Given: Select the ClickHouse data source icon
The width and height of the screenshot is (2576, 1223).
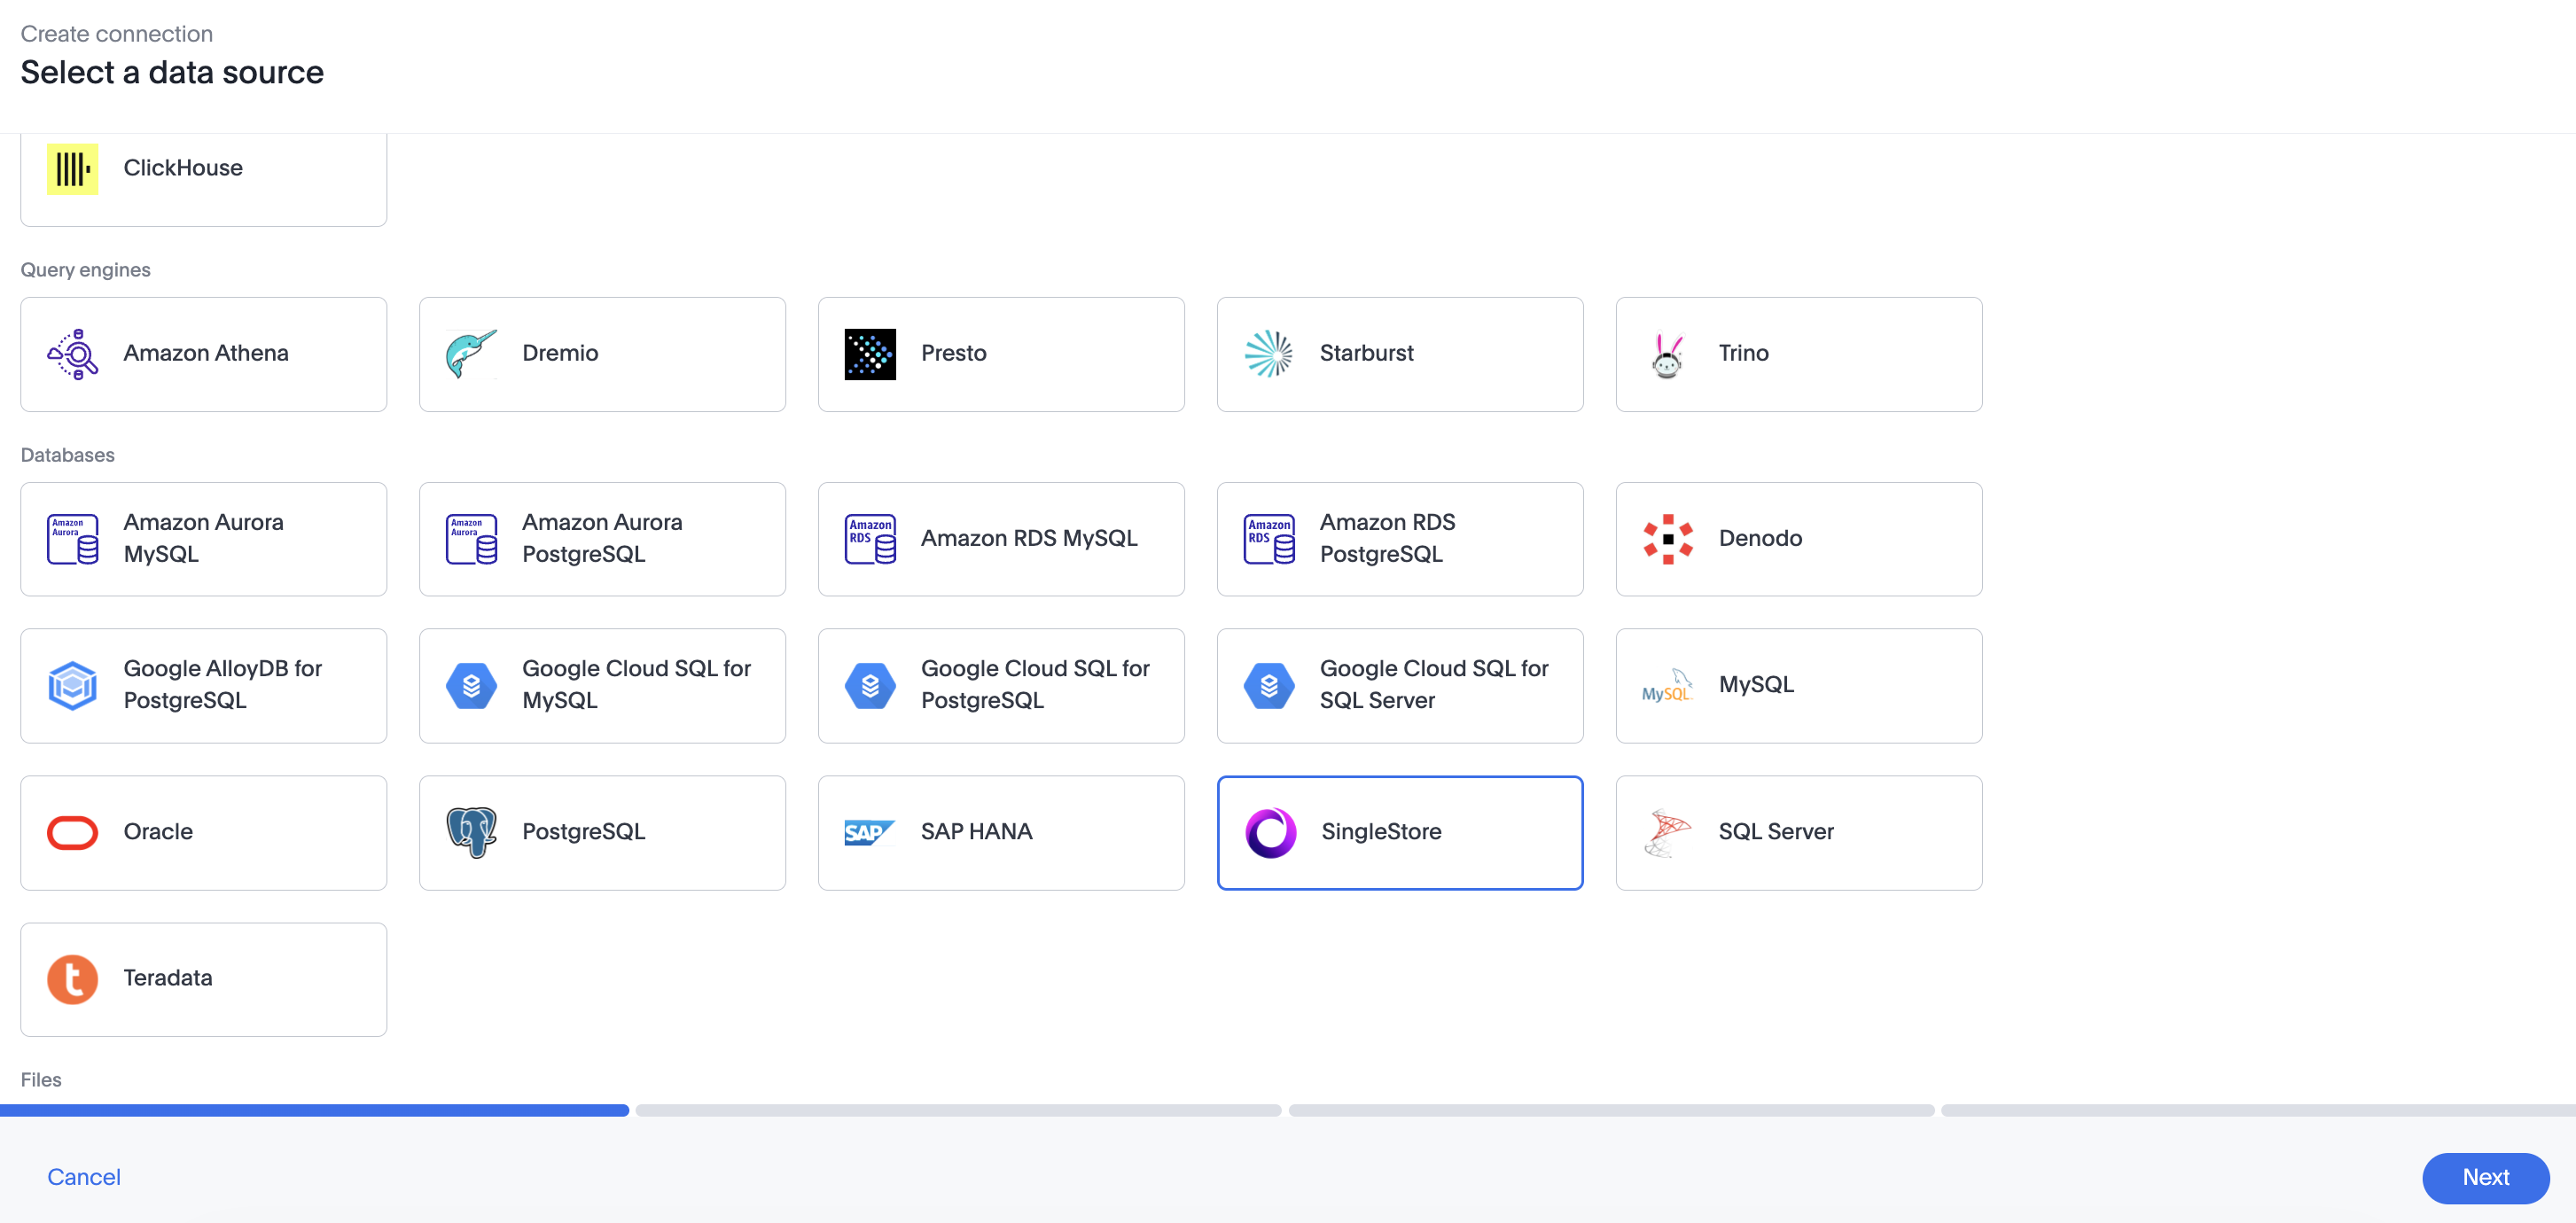Looking at the screenshot, I should pyautogui.click(x=71, y=168).
